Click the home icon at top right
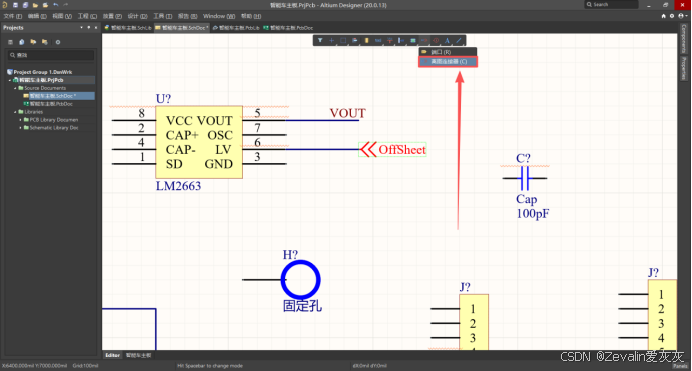Viewport: 692px width, 371px height. (x=663, y=16)
